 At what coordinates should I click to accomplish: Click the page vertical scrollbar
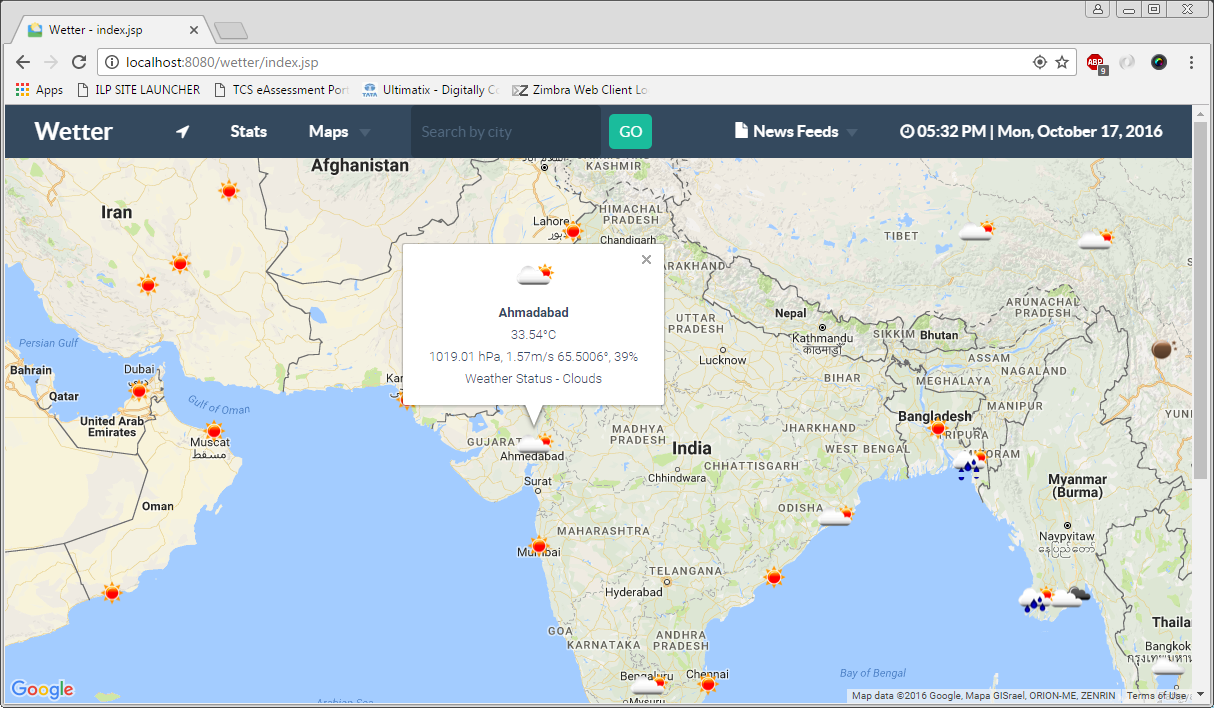click(x=1201, y=300)
